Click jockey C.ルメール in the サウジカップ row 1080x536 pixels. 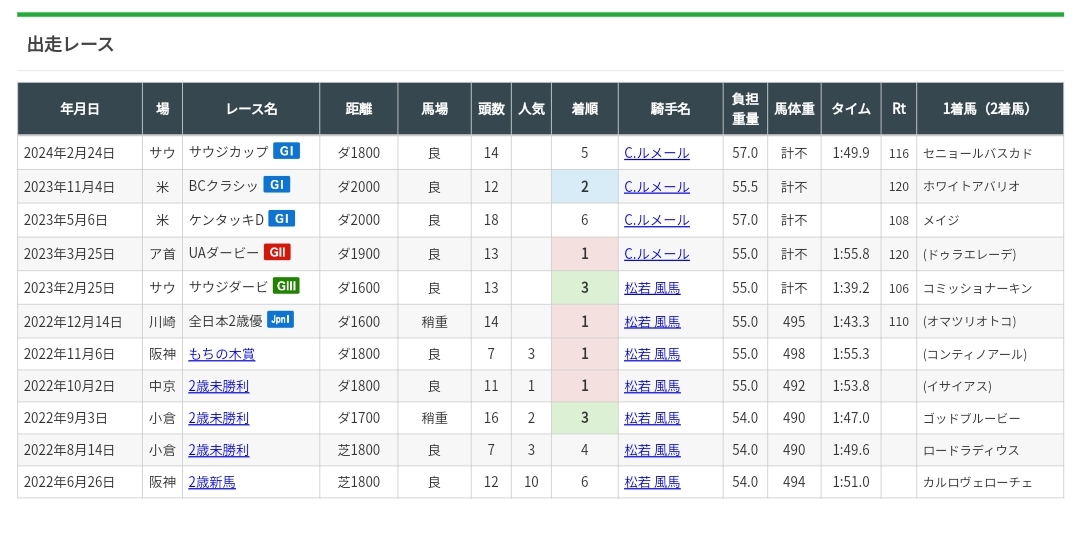point(656,153)
